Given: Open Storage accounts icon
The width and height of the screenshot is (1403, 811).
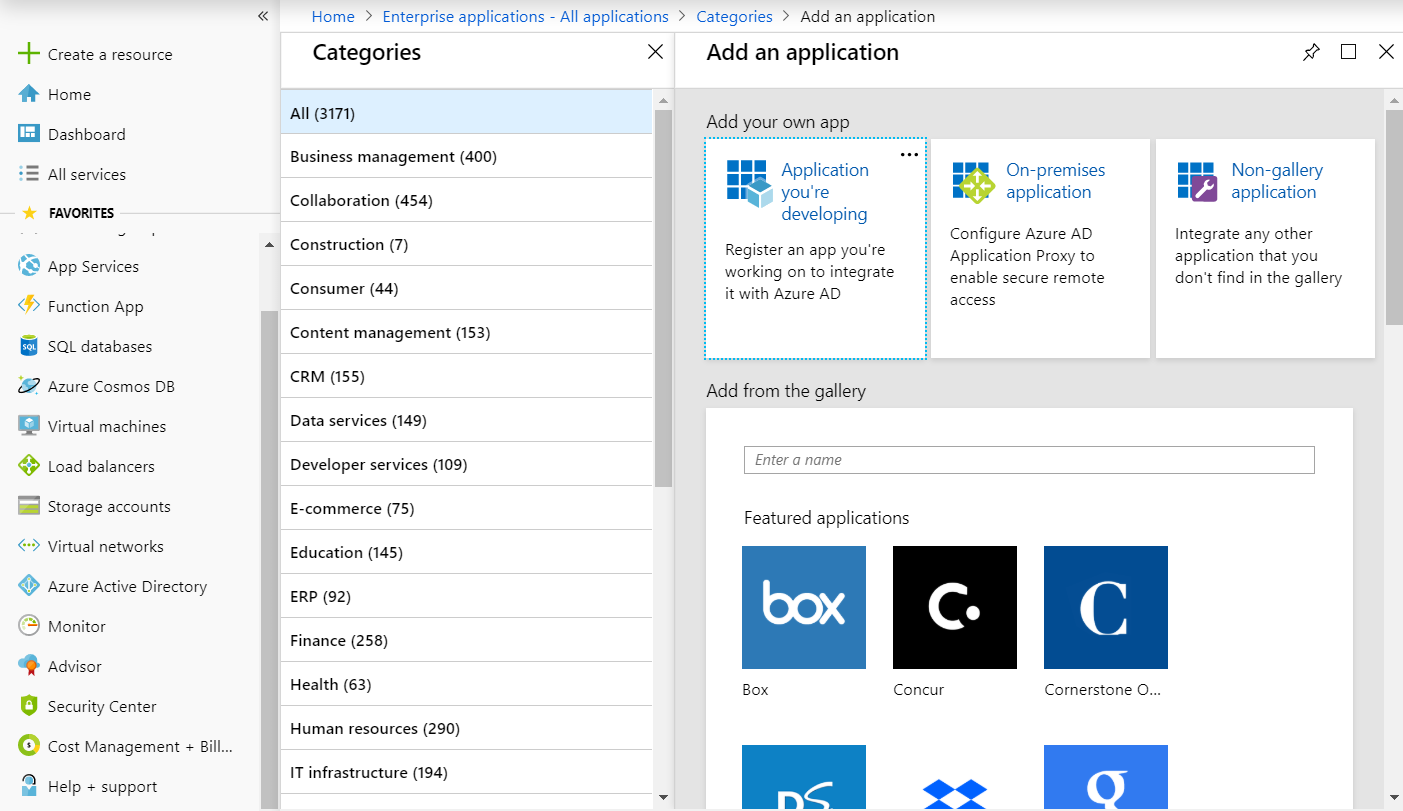Looking at the screenshot, I should tap(29, 506).
